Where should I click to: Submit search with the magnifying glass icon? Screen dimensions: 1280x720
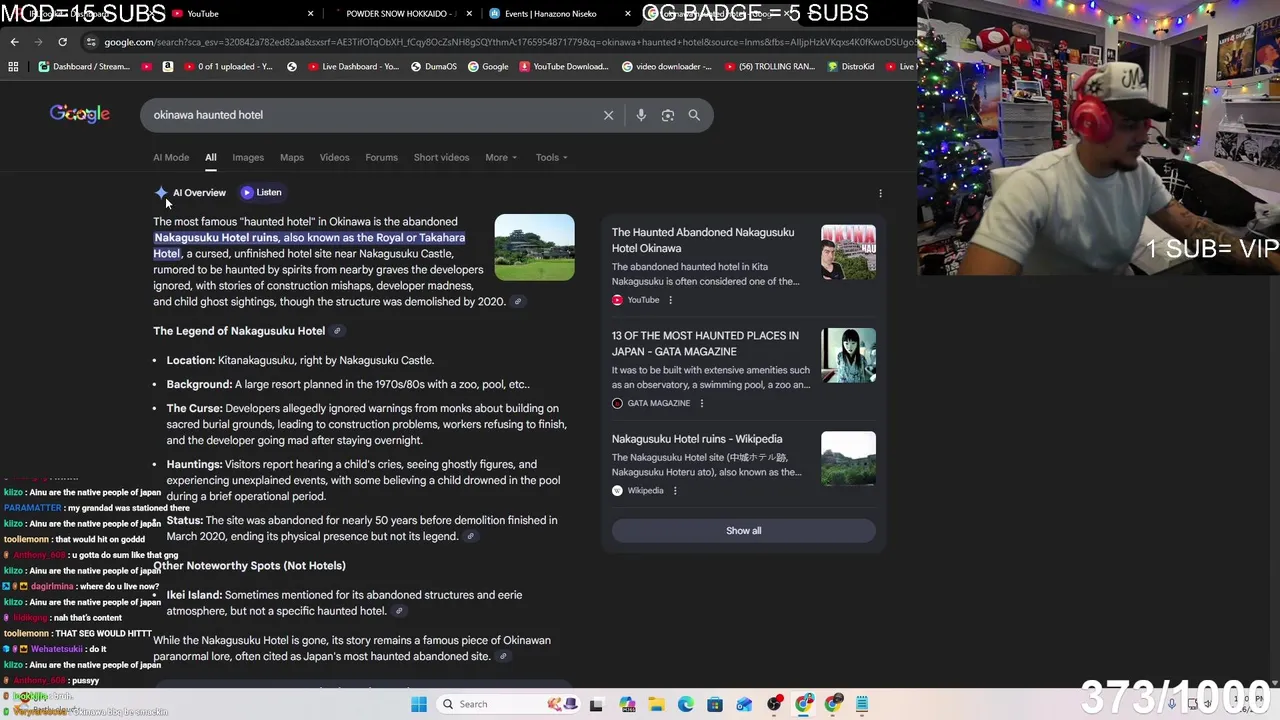click(694, 115)
